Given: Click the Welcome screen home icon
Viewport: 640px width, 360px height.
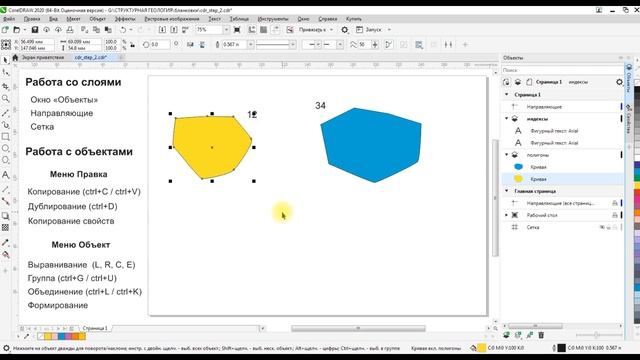Looking at the screenshot, I should click(x=16, y=58).
